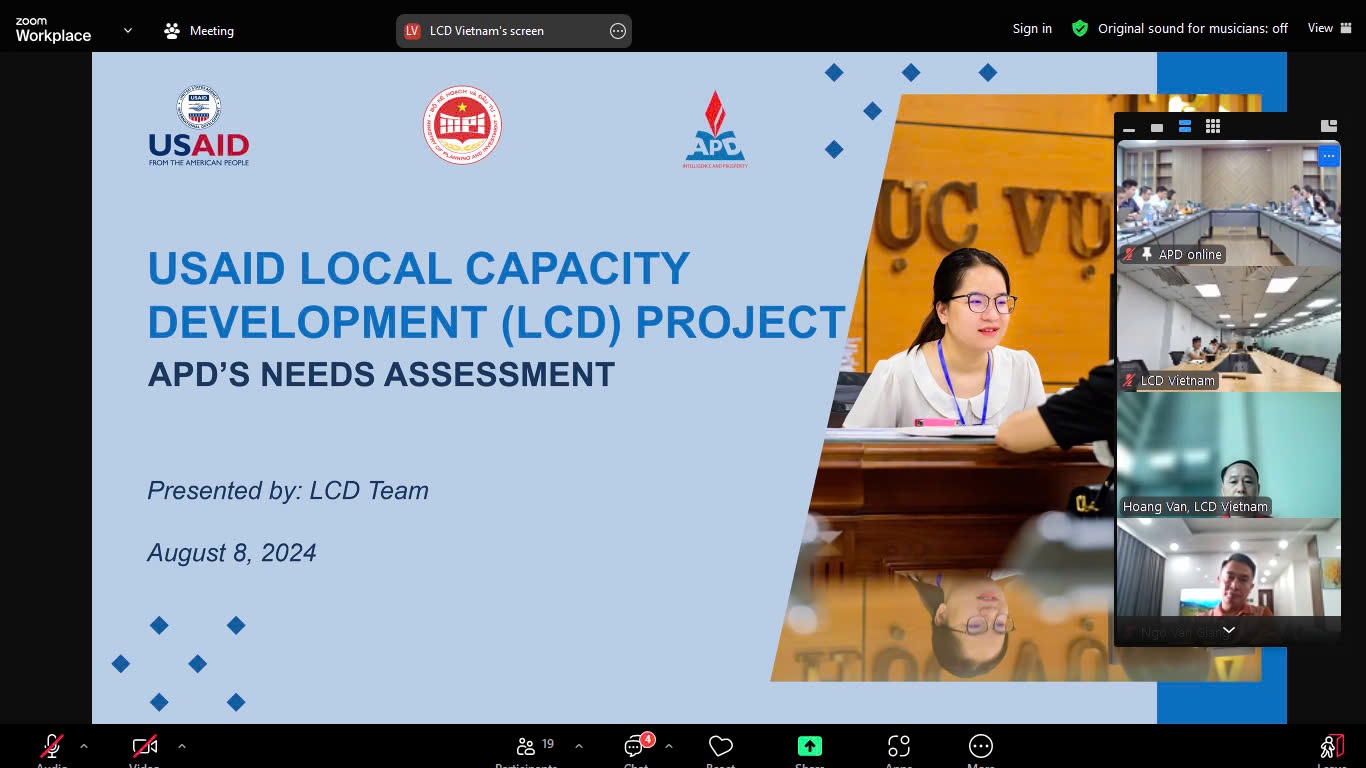The image size is (1366, 768).
Task: Open the Zoom Workplace dropdown arrow
Action: coord(128,30)
